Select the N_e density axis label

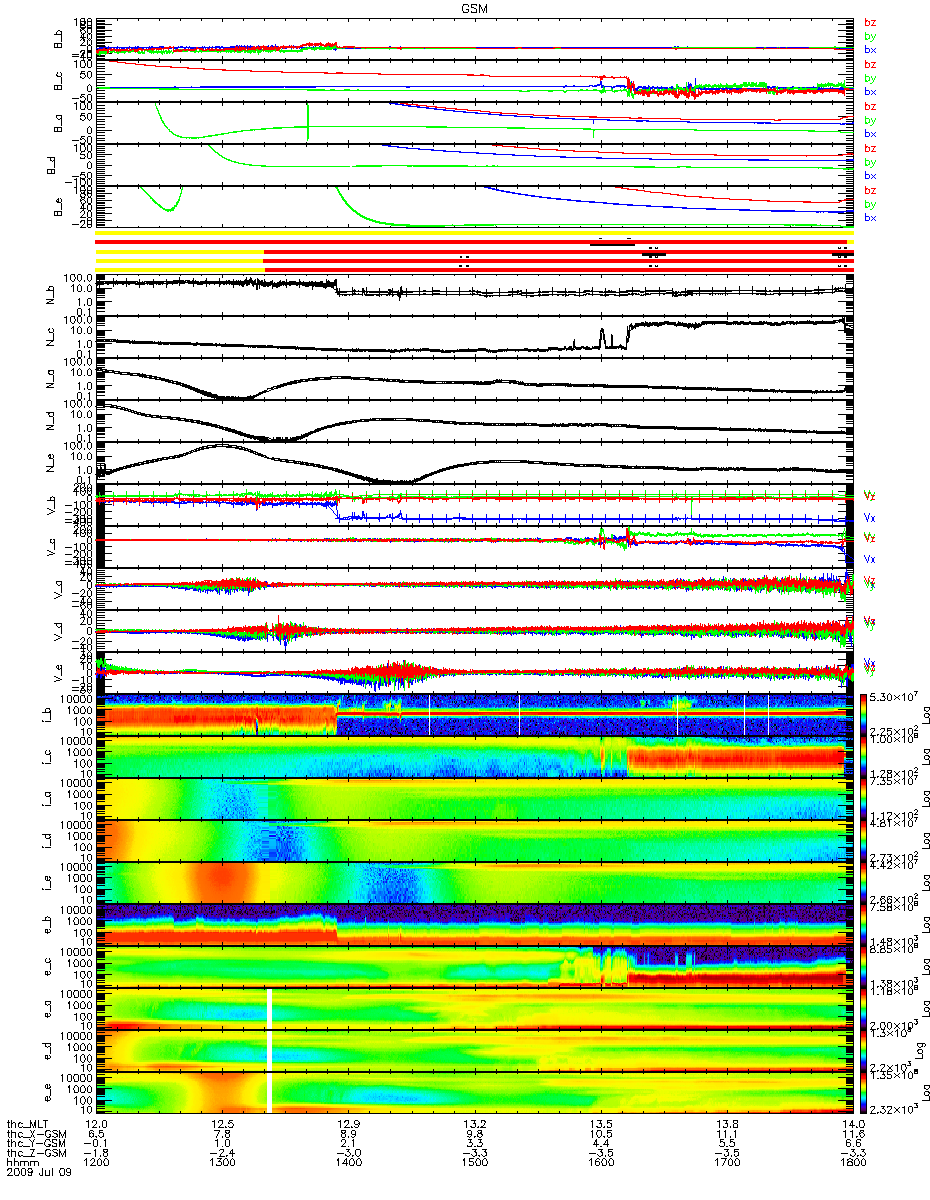coord(51,462)
